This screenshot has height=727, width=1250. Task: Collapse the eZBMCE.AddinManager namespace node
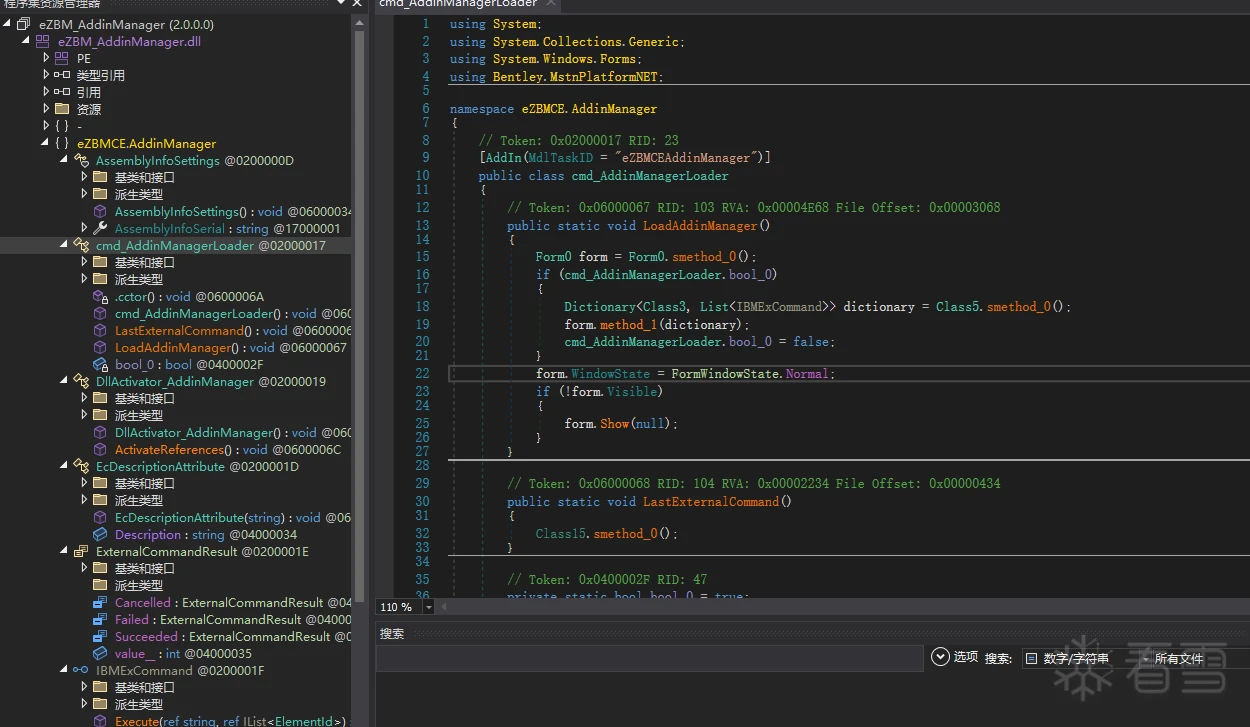46,143
